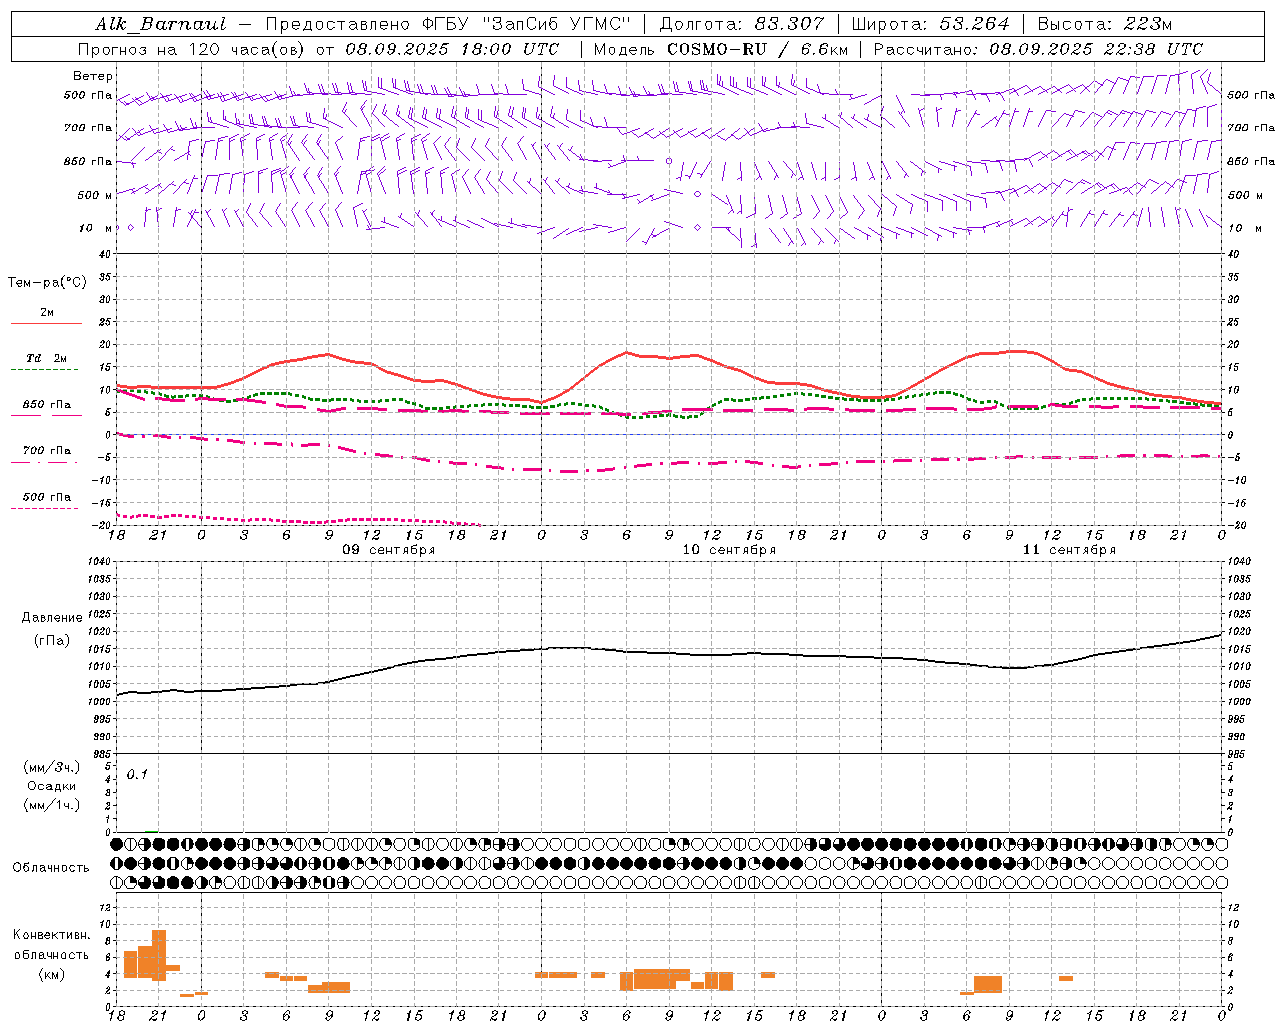Click the 'Прогноз на 120 часа(ов)' forecast text
Image resolution: width=1280 pixels, height=1024 pixels.
(x=193, y=49)
